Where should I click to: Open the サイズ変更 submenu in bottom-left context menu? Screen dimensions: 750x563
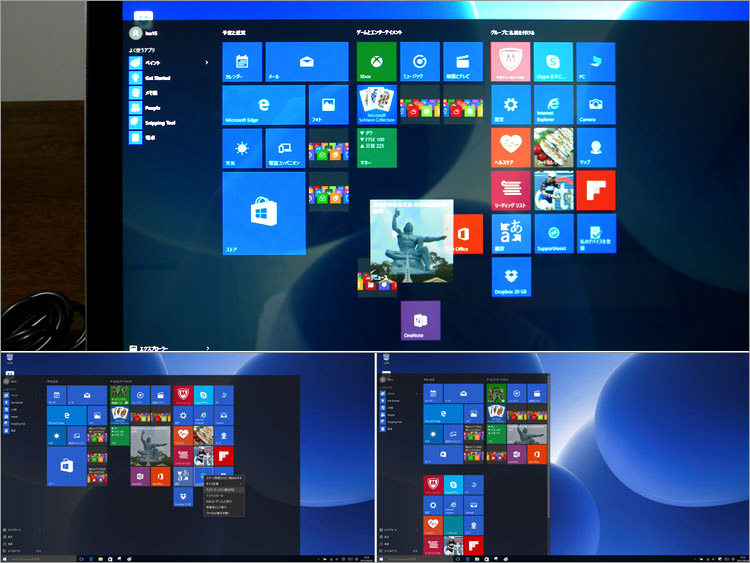(x=224, y=484)
